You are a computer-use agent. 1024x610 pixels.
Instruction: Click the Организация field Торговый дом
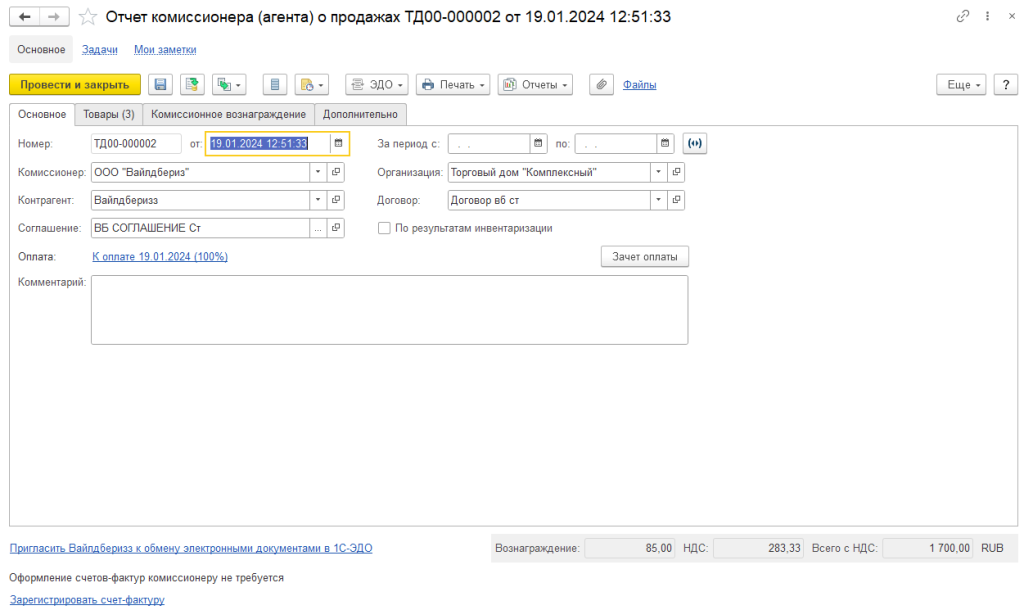(x=549, y=172)
